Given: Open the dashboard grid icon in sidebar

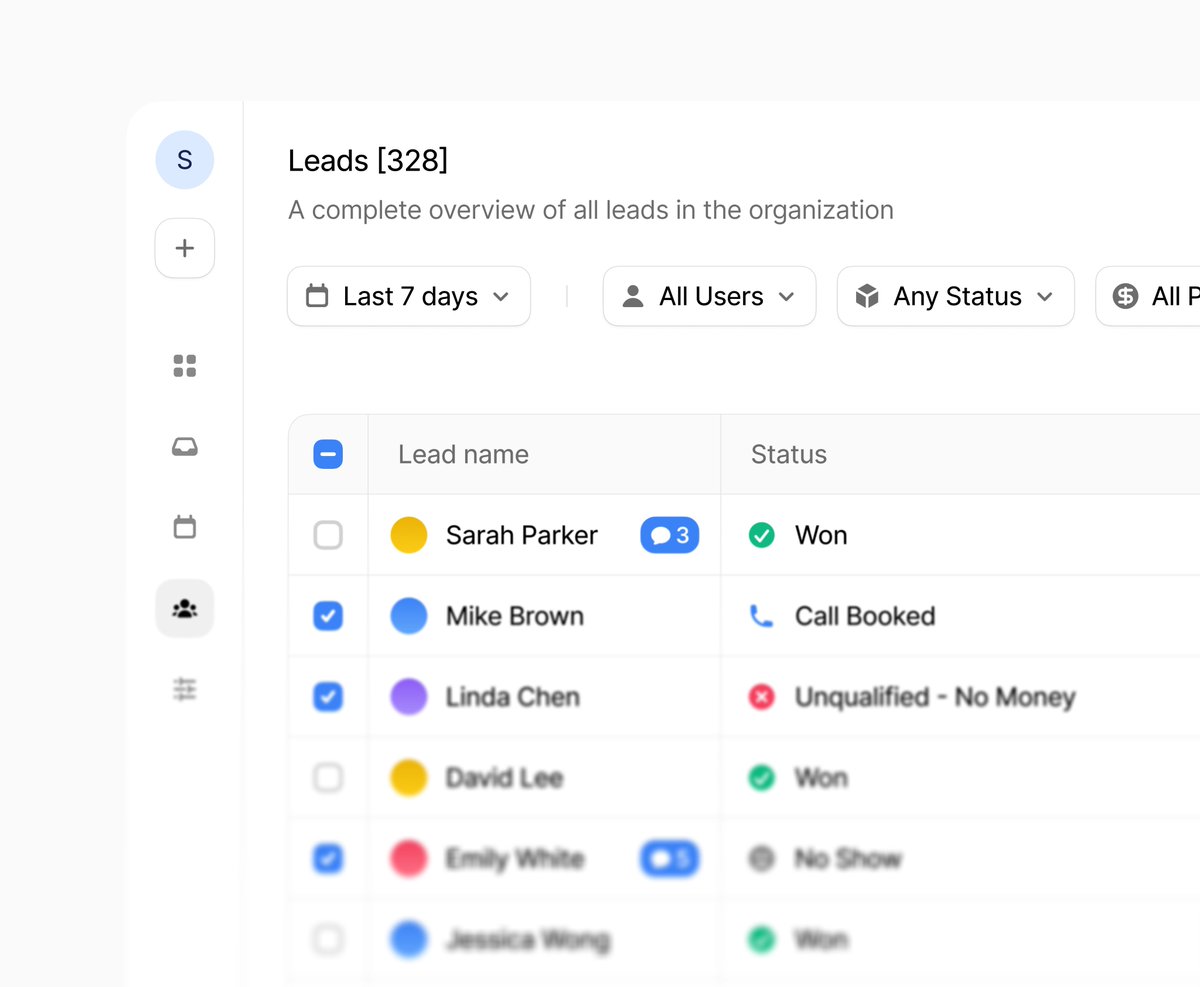Looking at the screenshot, I should point(185,366).
